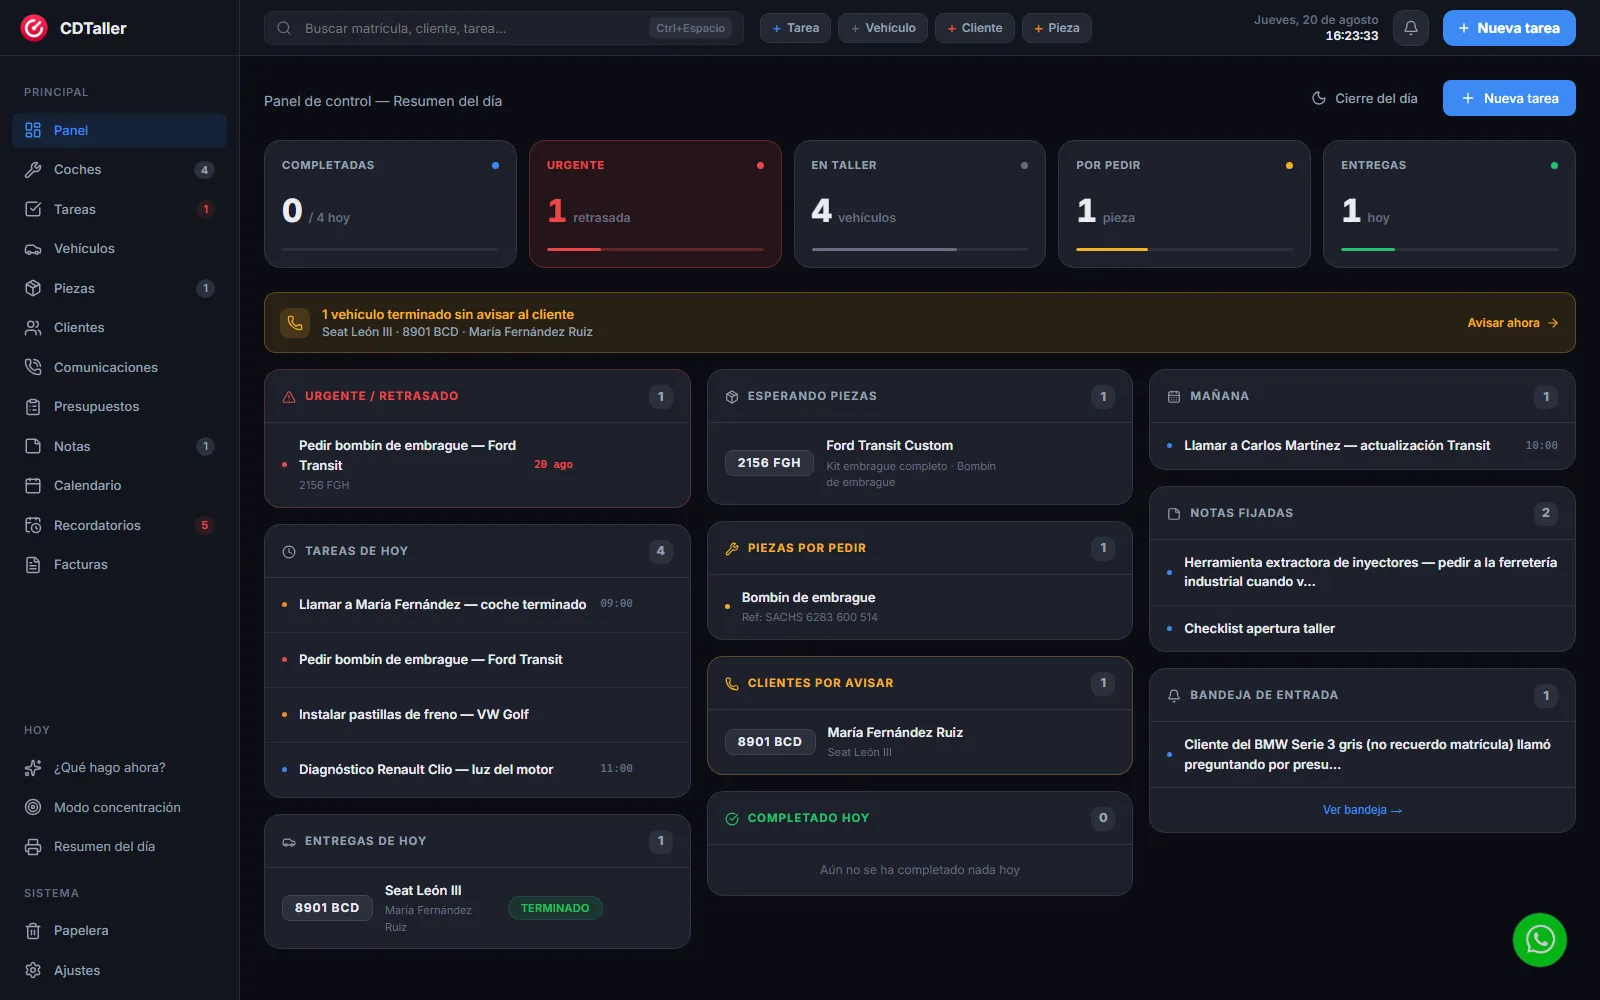Open Comunicaciones from the sidebar
1600x1000 pixels.
(x=120, y=367)
